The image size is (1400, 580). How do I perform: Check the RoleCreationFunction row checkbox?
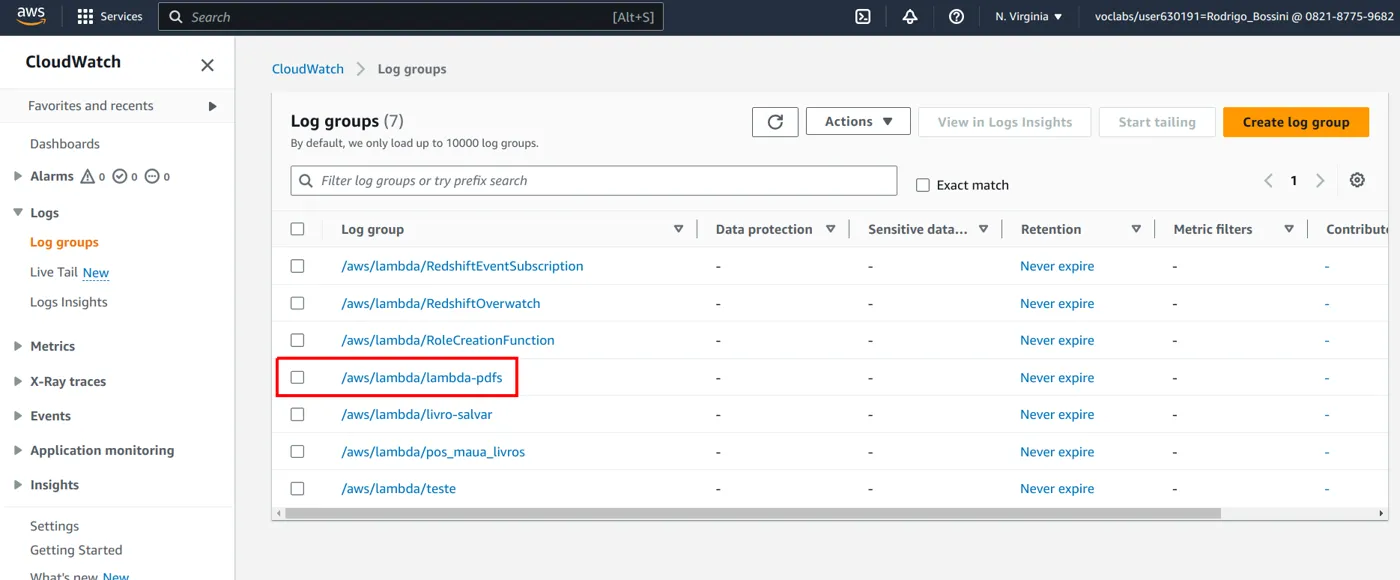tap(297, 340)
